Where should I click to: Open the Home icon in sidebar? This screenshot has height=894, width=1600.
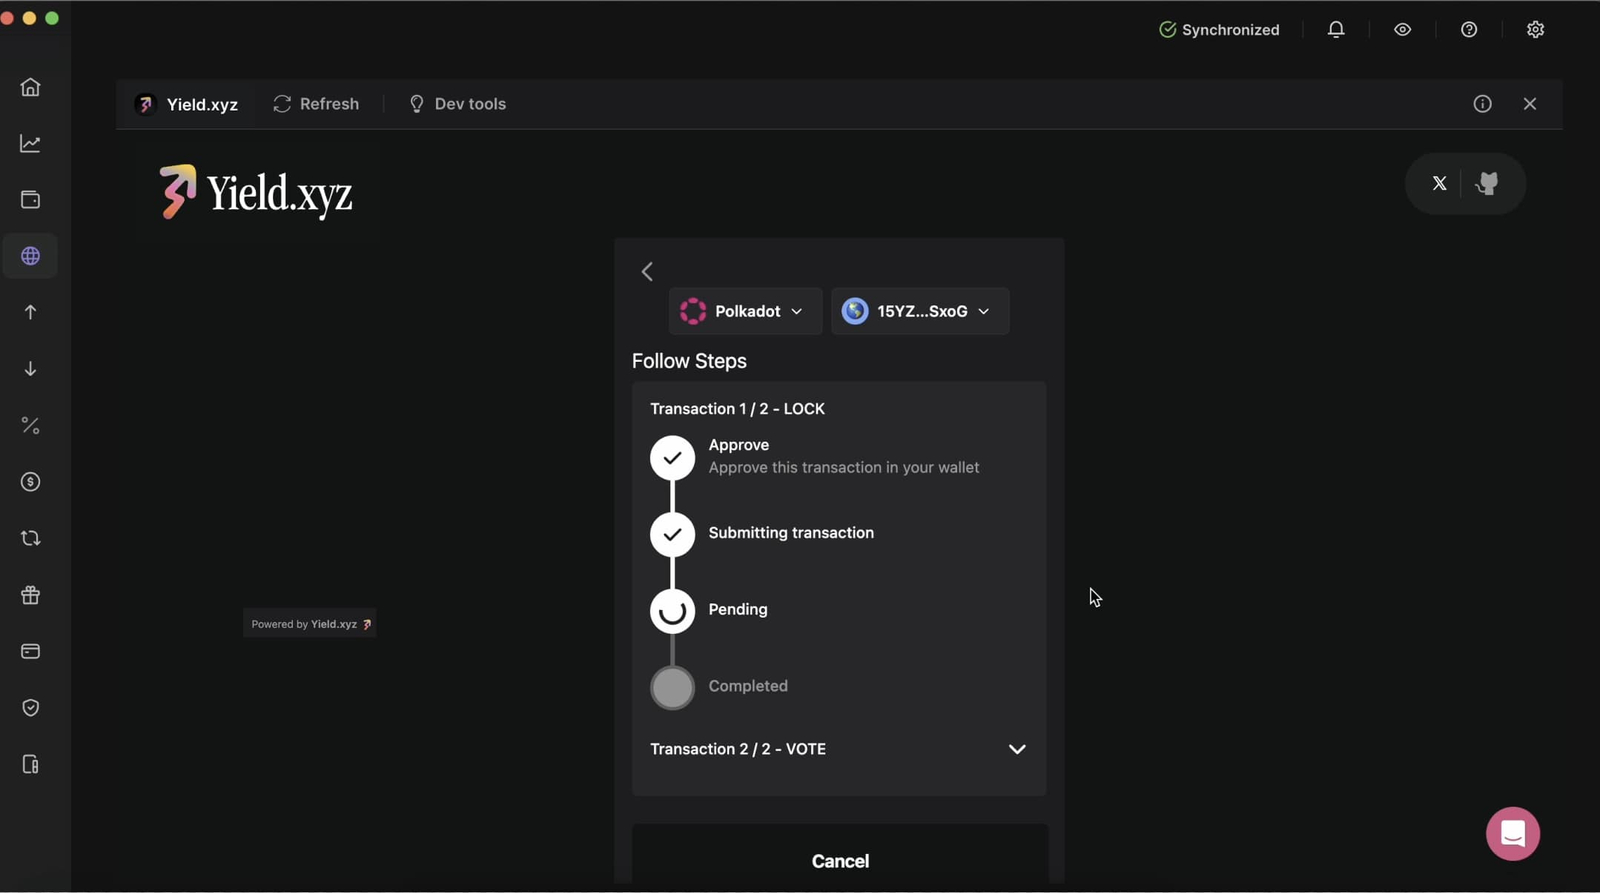[30, 87]
